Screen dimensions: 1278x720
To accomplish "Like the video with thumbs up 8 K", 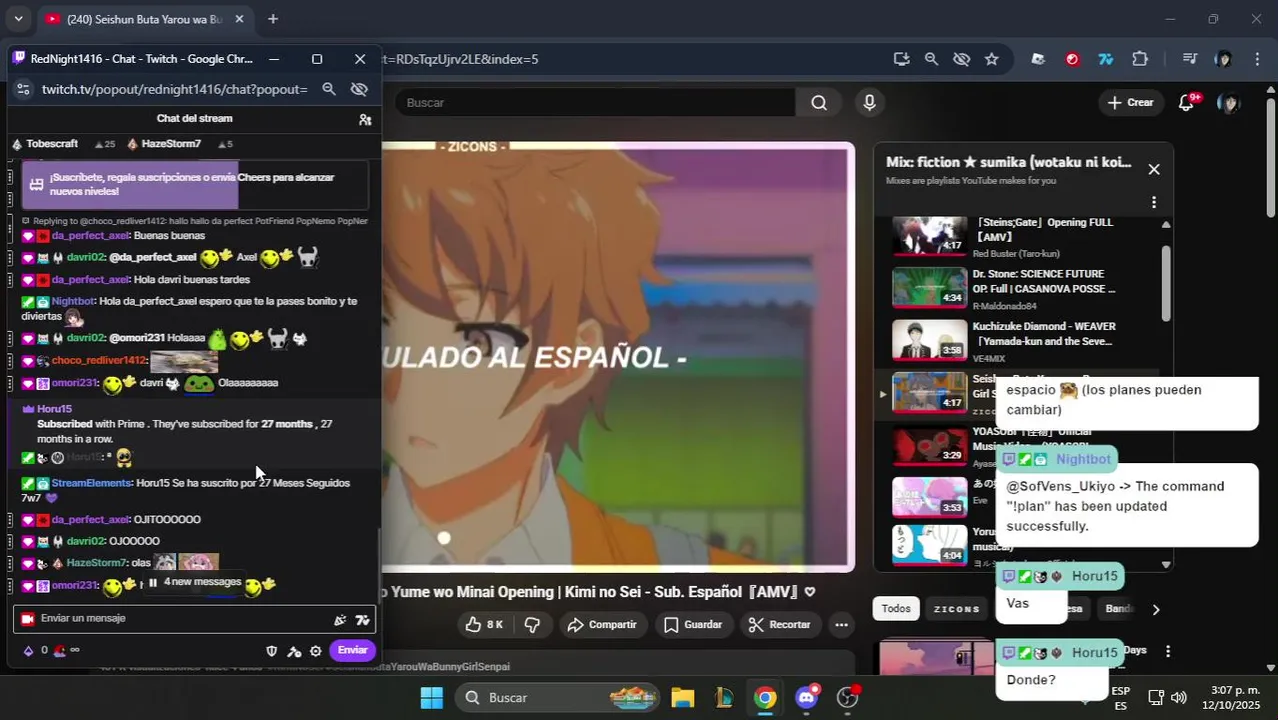I will [x=485, y=625].
